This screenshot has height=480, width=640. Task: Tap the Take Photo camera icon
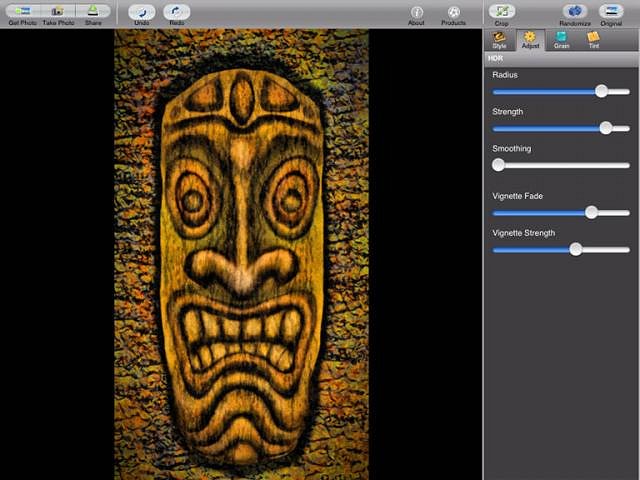tap(57, 12)
